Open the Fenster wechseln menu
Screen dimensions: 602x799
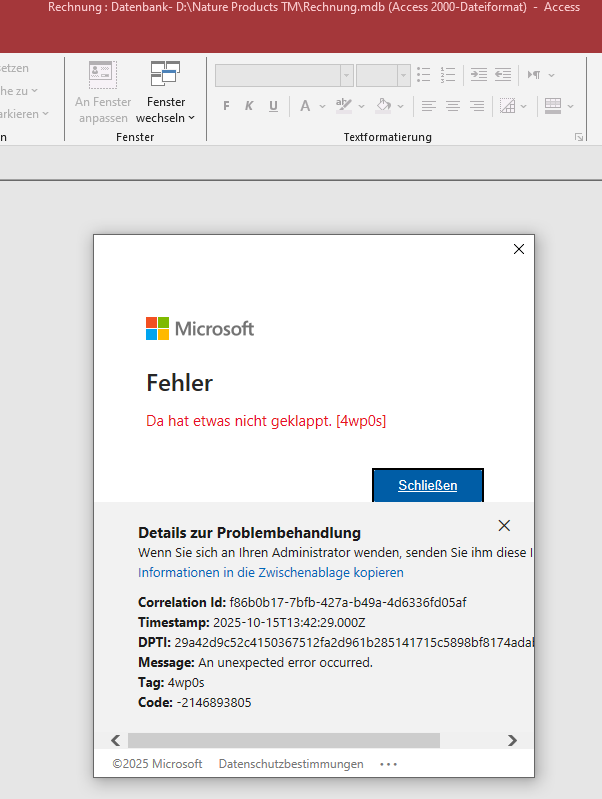pyautogui.click(x=165, y=93)
